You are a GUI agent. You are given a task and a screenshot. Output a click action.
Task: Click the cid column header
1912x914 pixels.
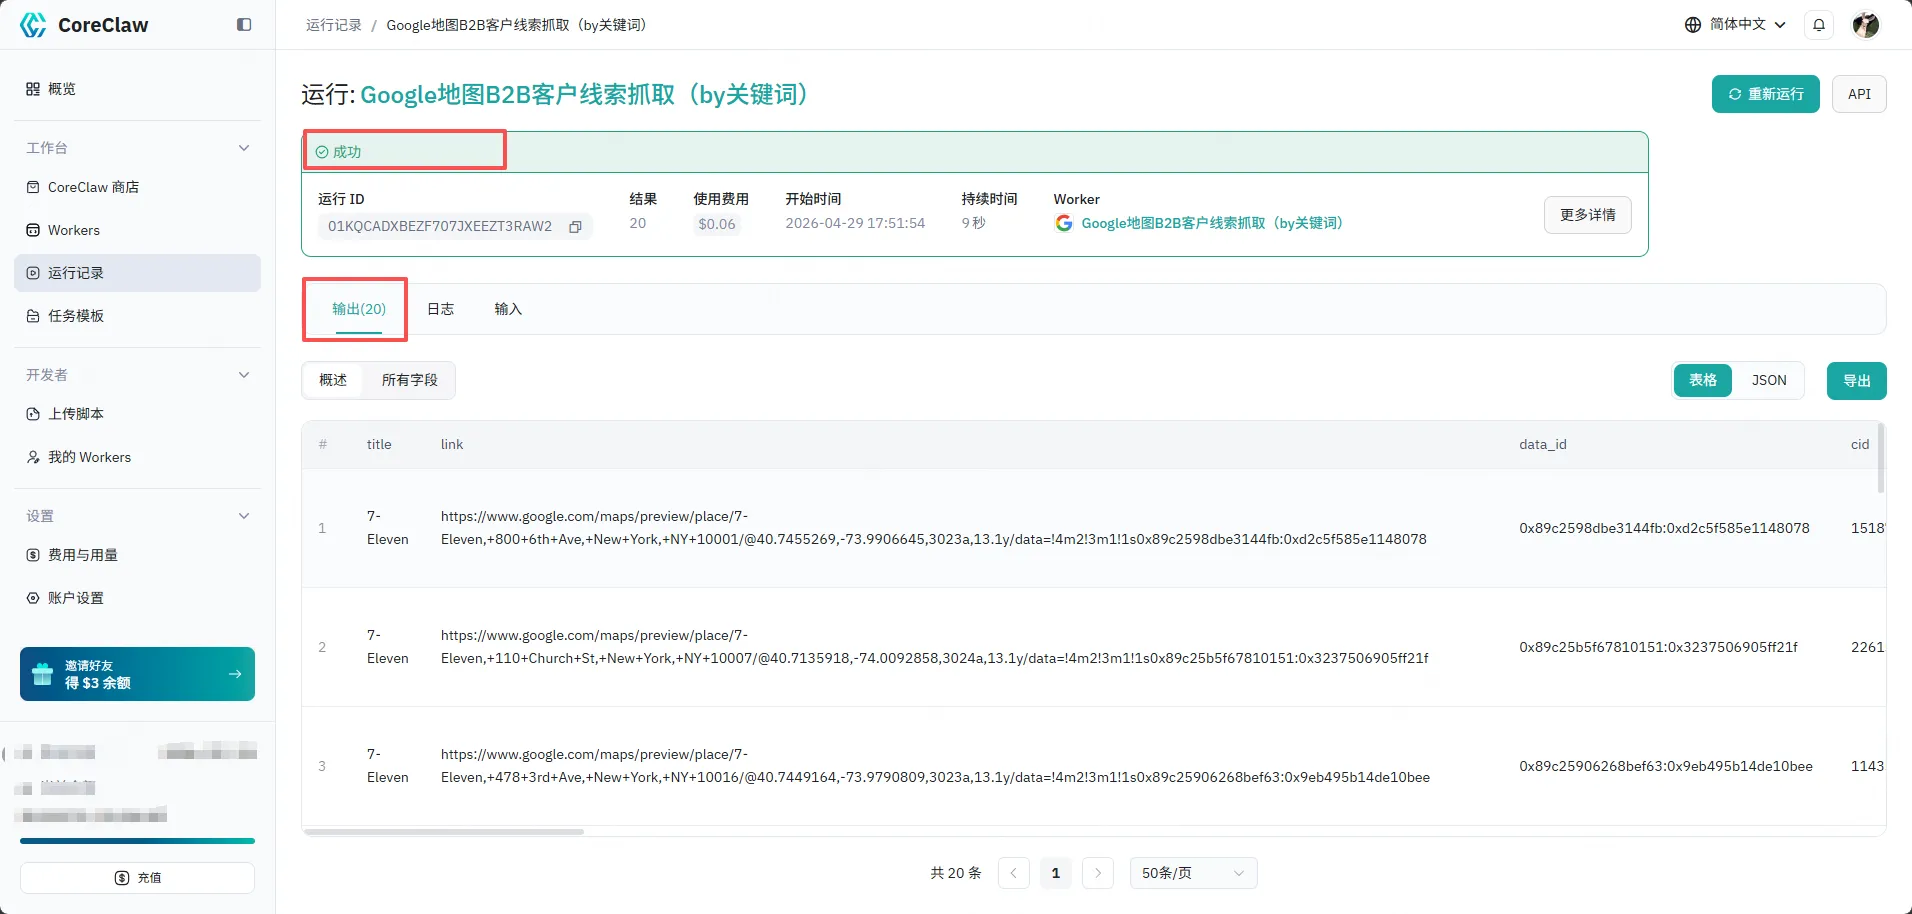(x=1860, y=444)
